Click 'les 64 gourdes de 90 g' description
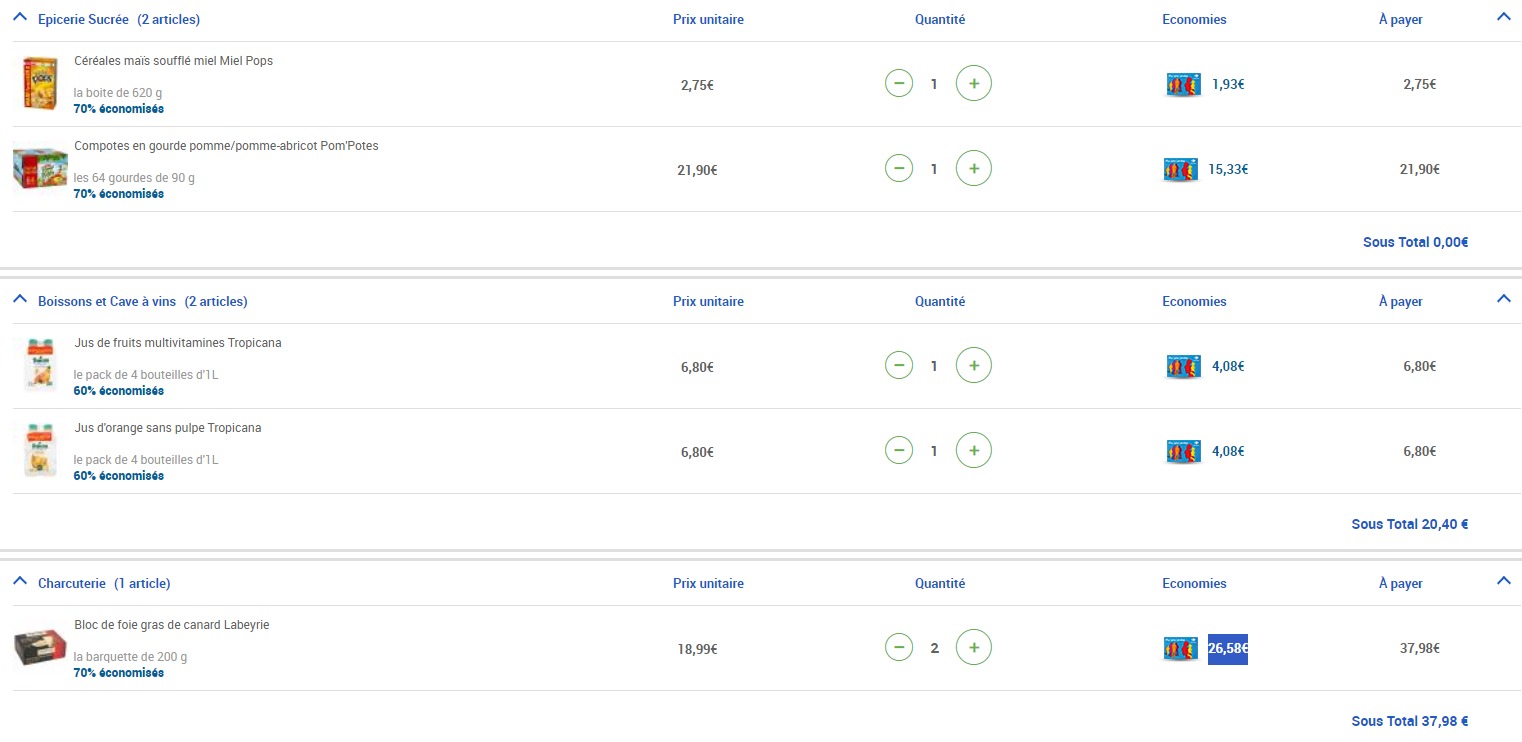 point(134,178)
